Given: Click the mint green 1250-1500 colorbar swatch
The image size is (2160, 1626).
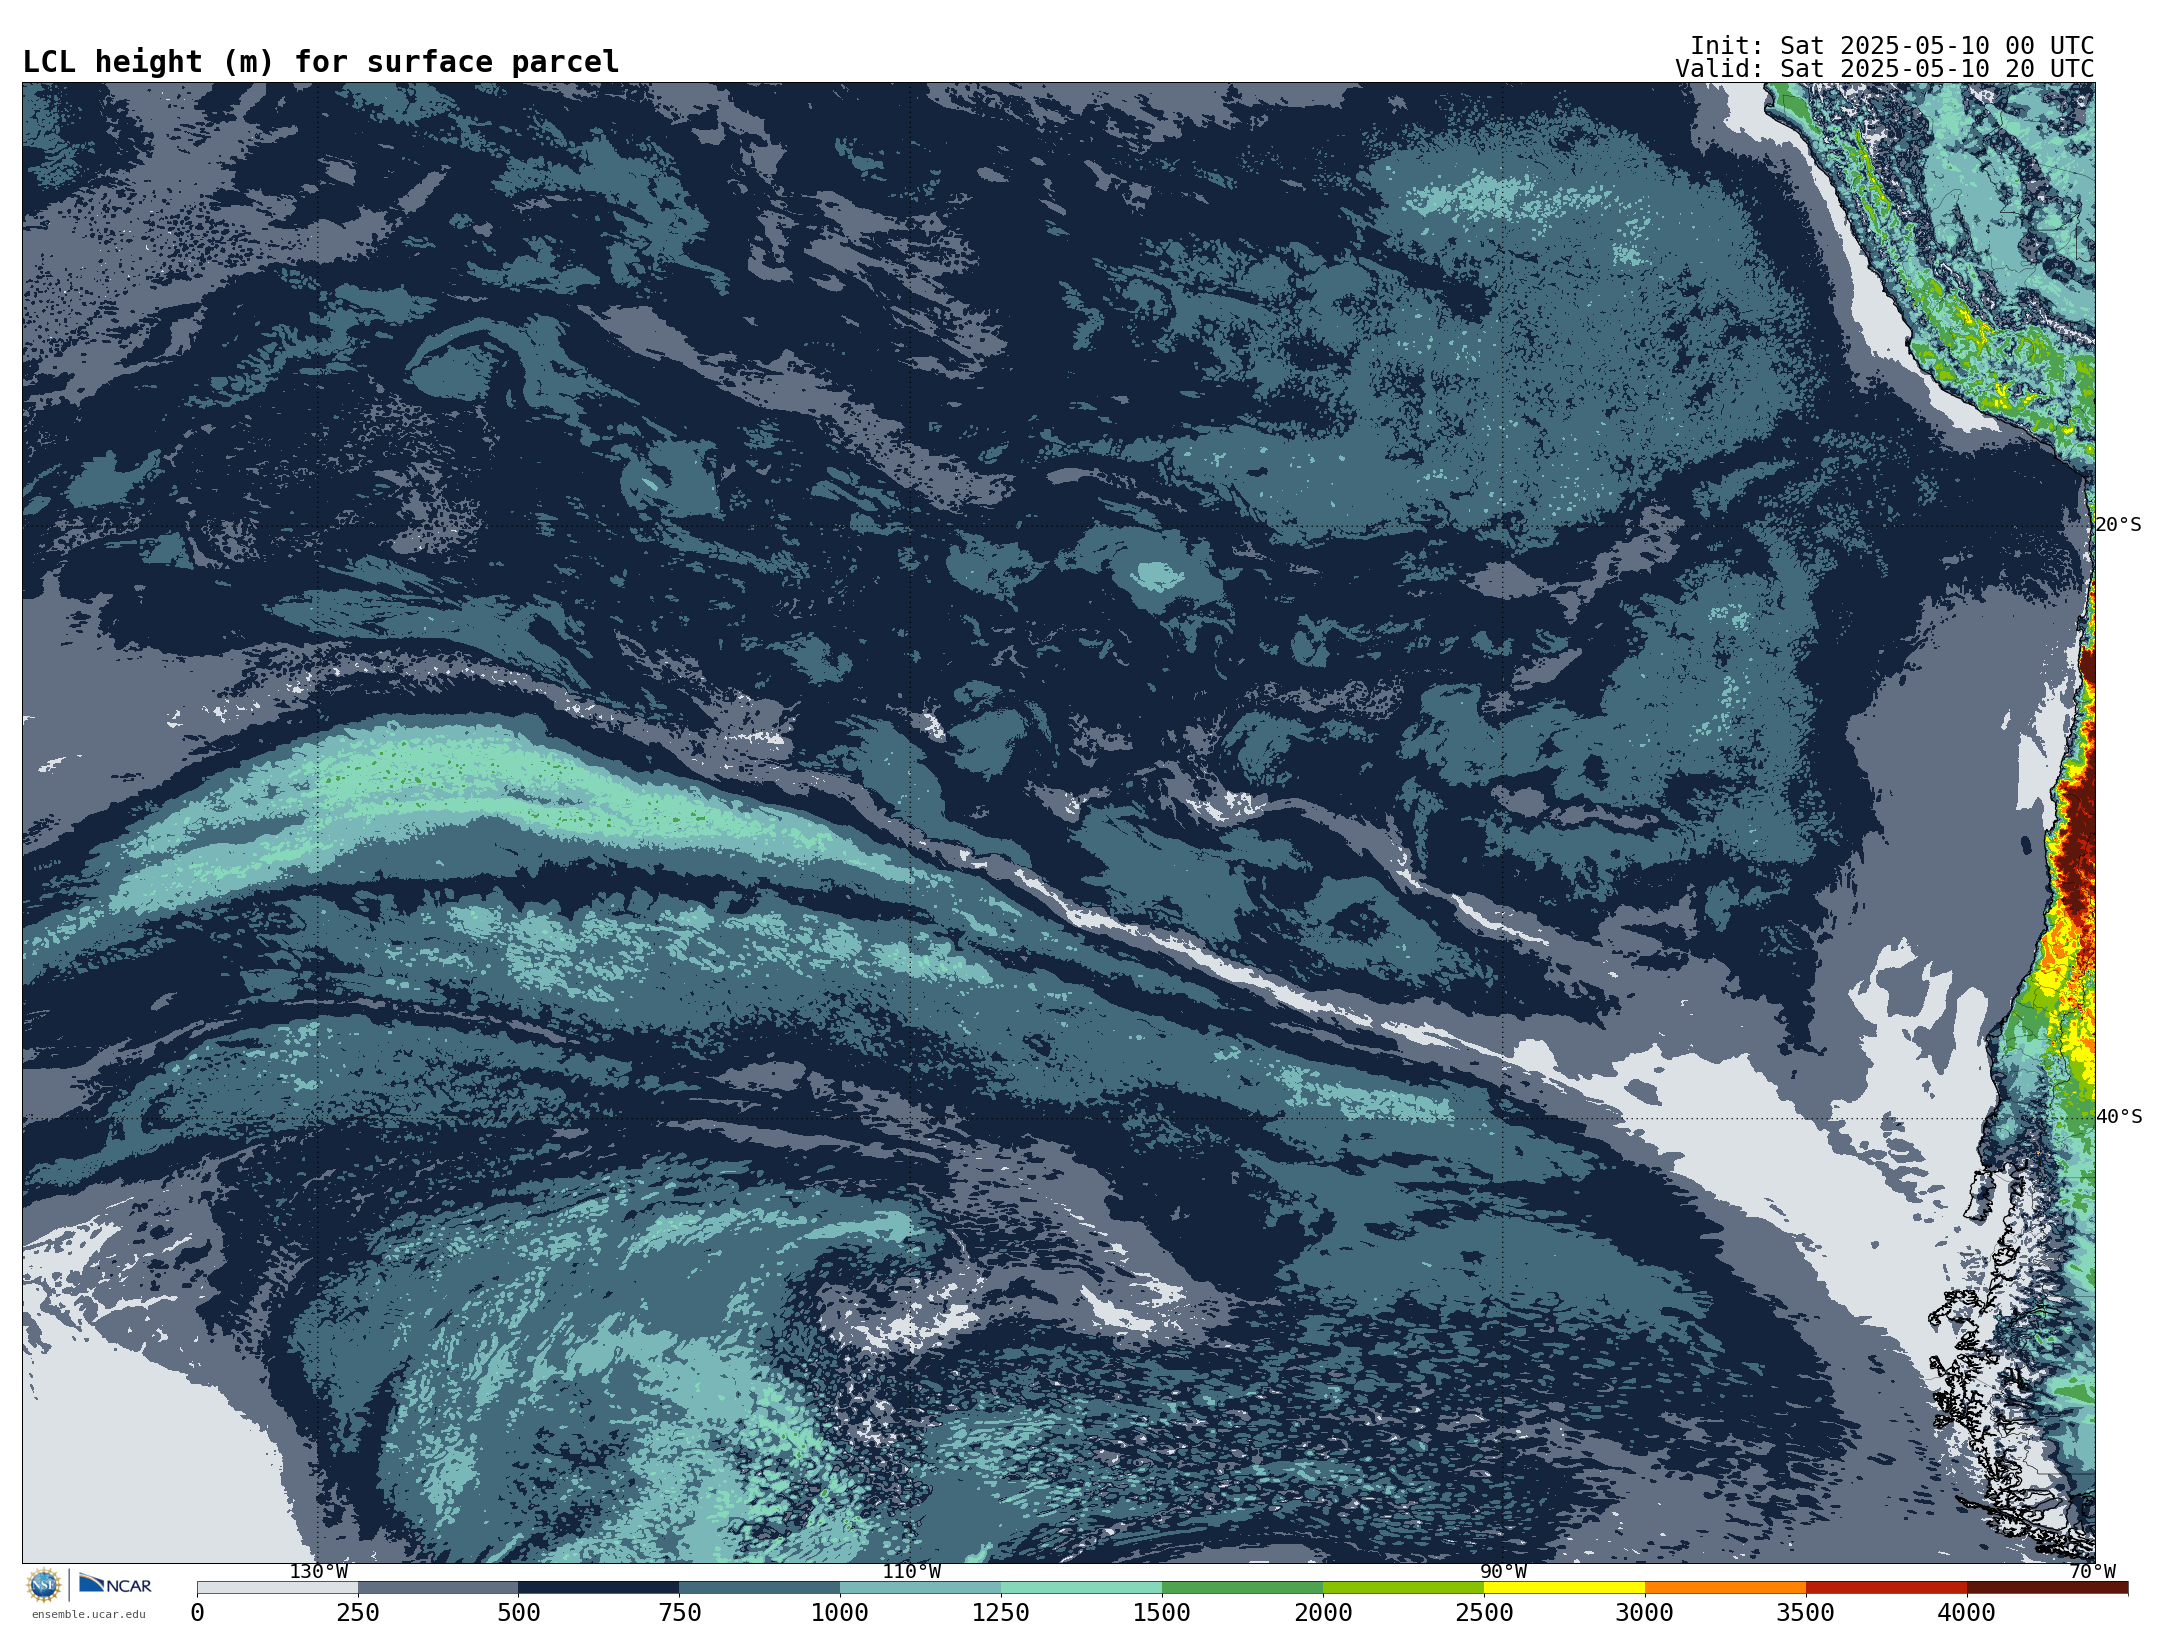Looking at the screenshot, I should (1082, 1588).
